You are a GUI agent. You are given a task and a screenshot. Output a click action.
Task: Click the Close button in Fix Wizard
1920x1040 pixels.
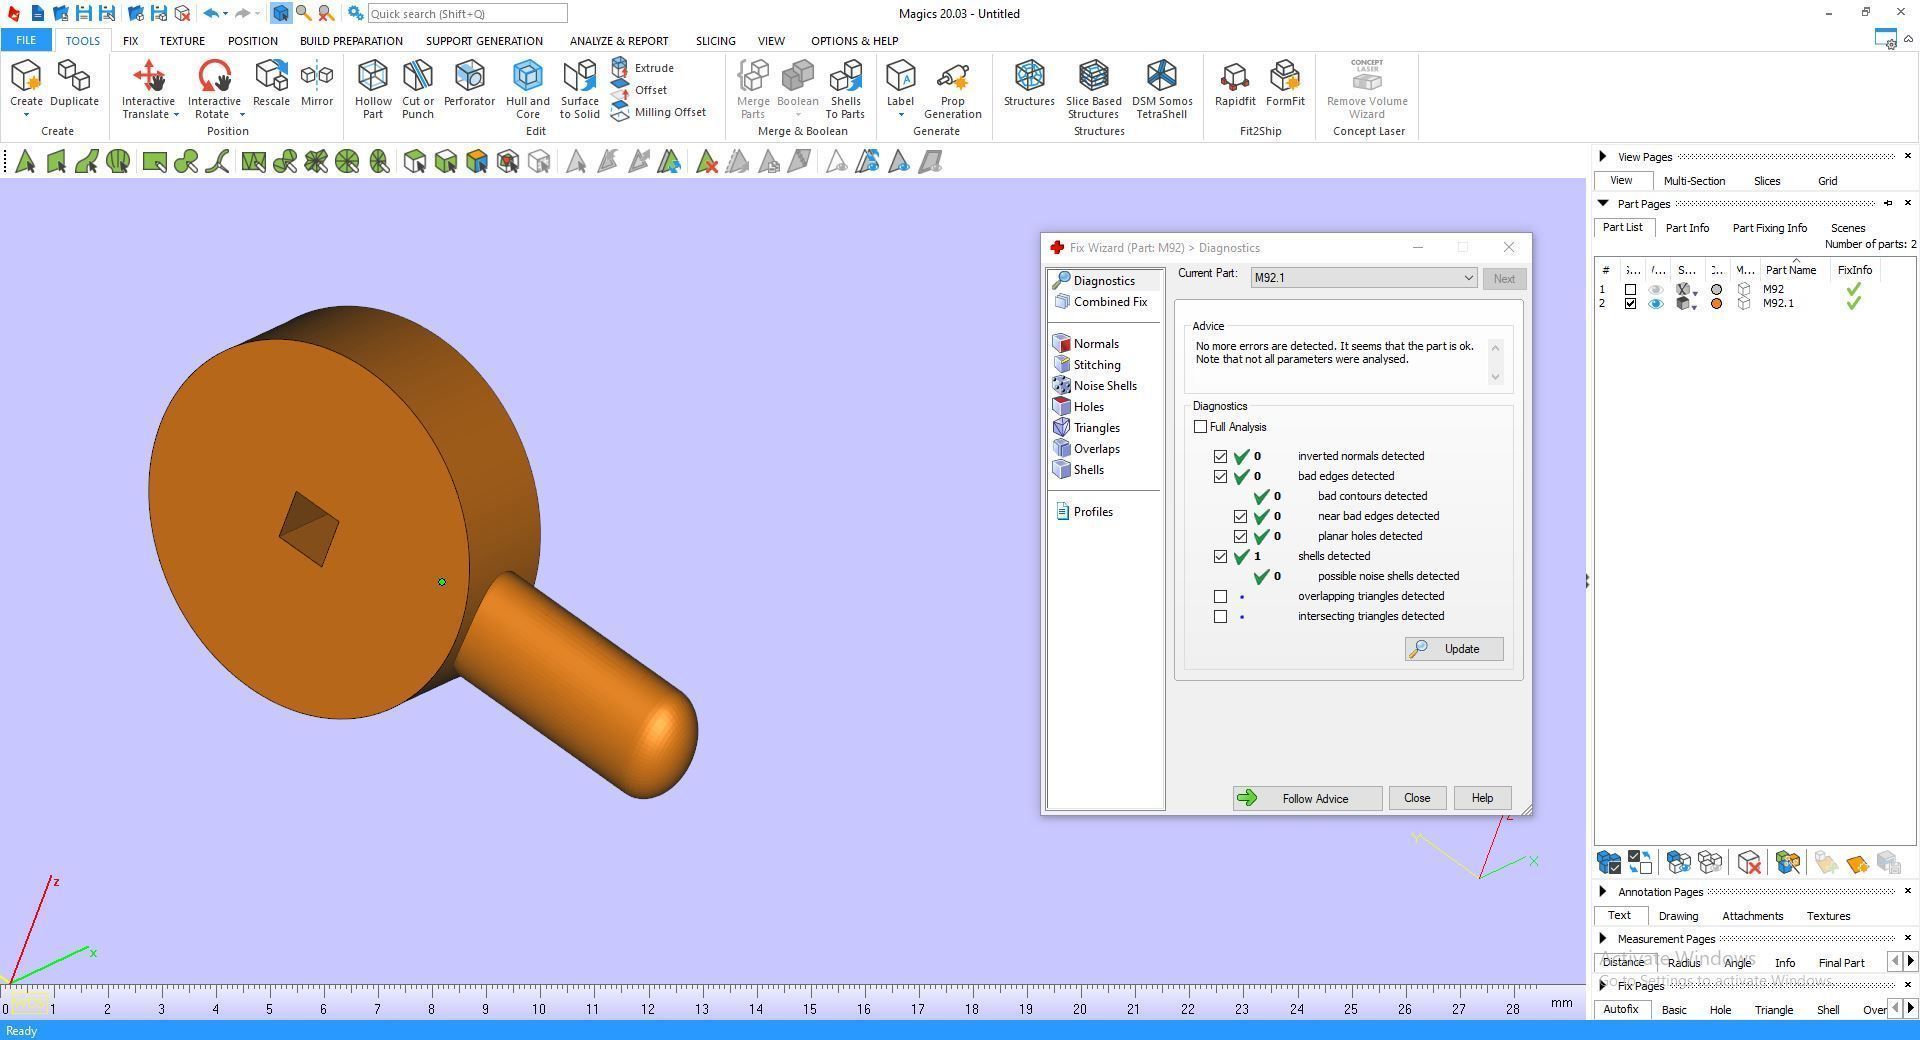click(1417, 798)
